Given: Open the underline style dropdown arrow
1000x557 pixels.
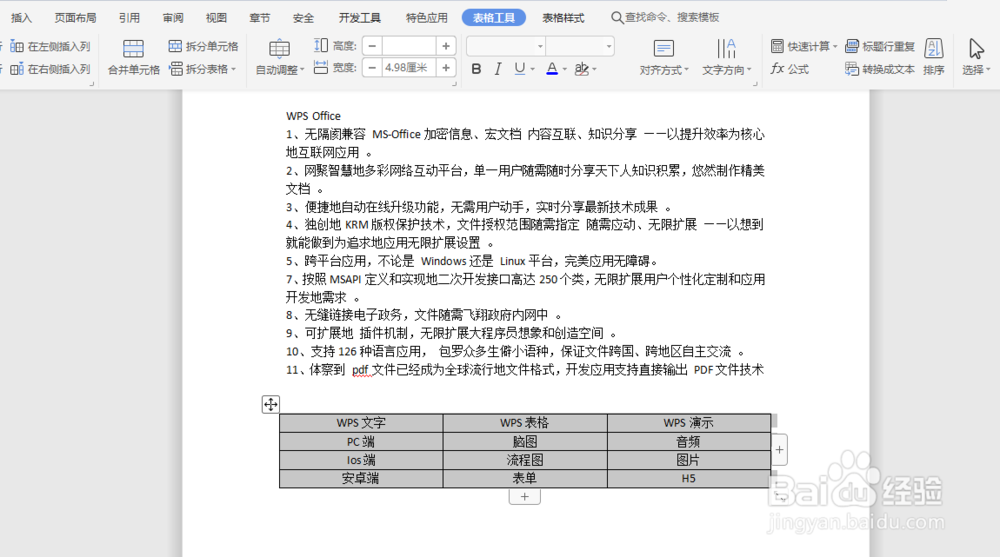Looking at the screenshot, I should 532,69.
